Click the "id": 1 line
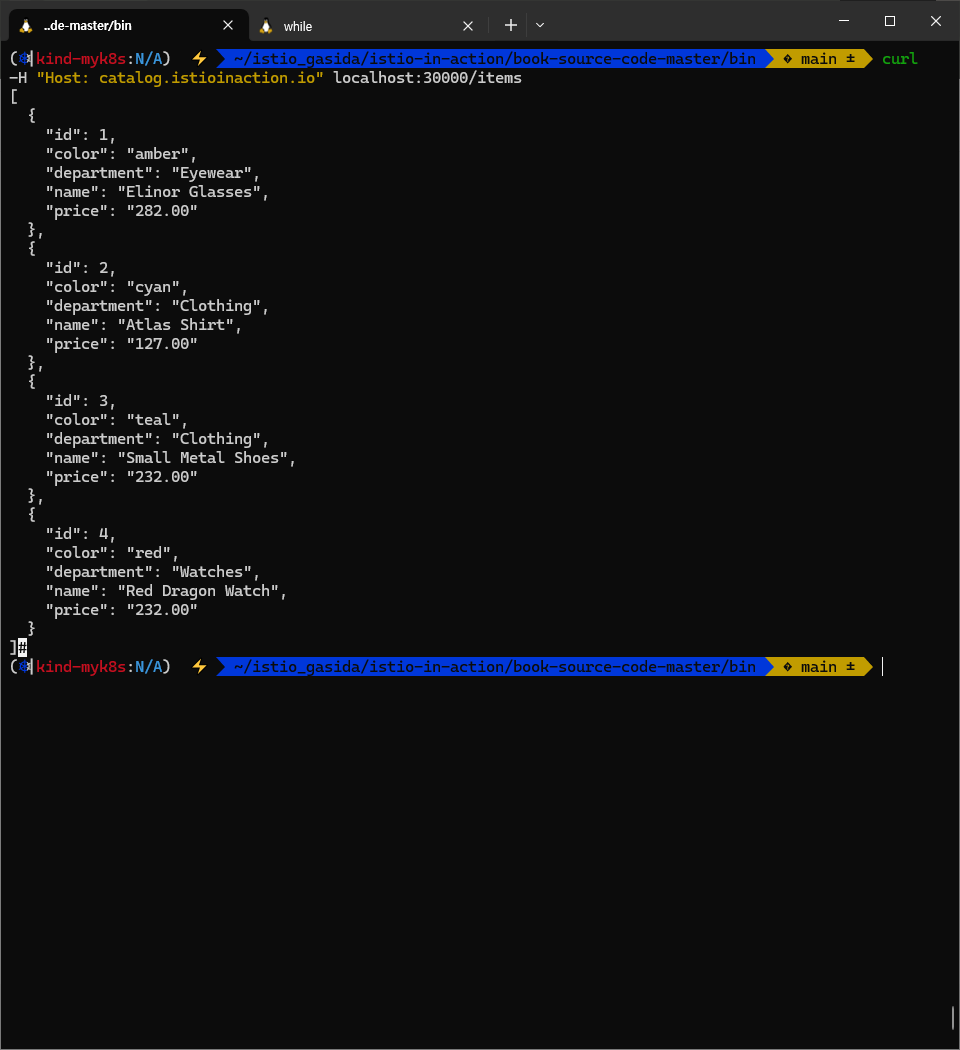The width and height of the screenshot is (960, 1050). [x=80, y=135]
